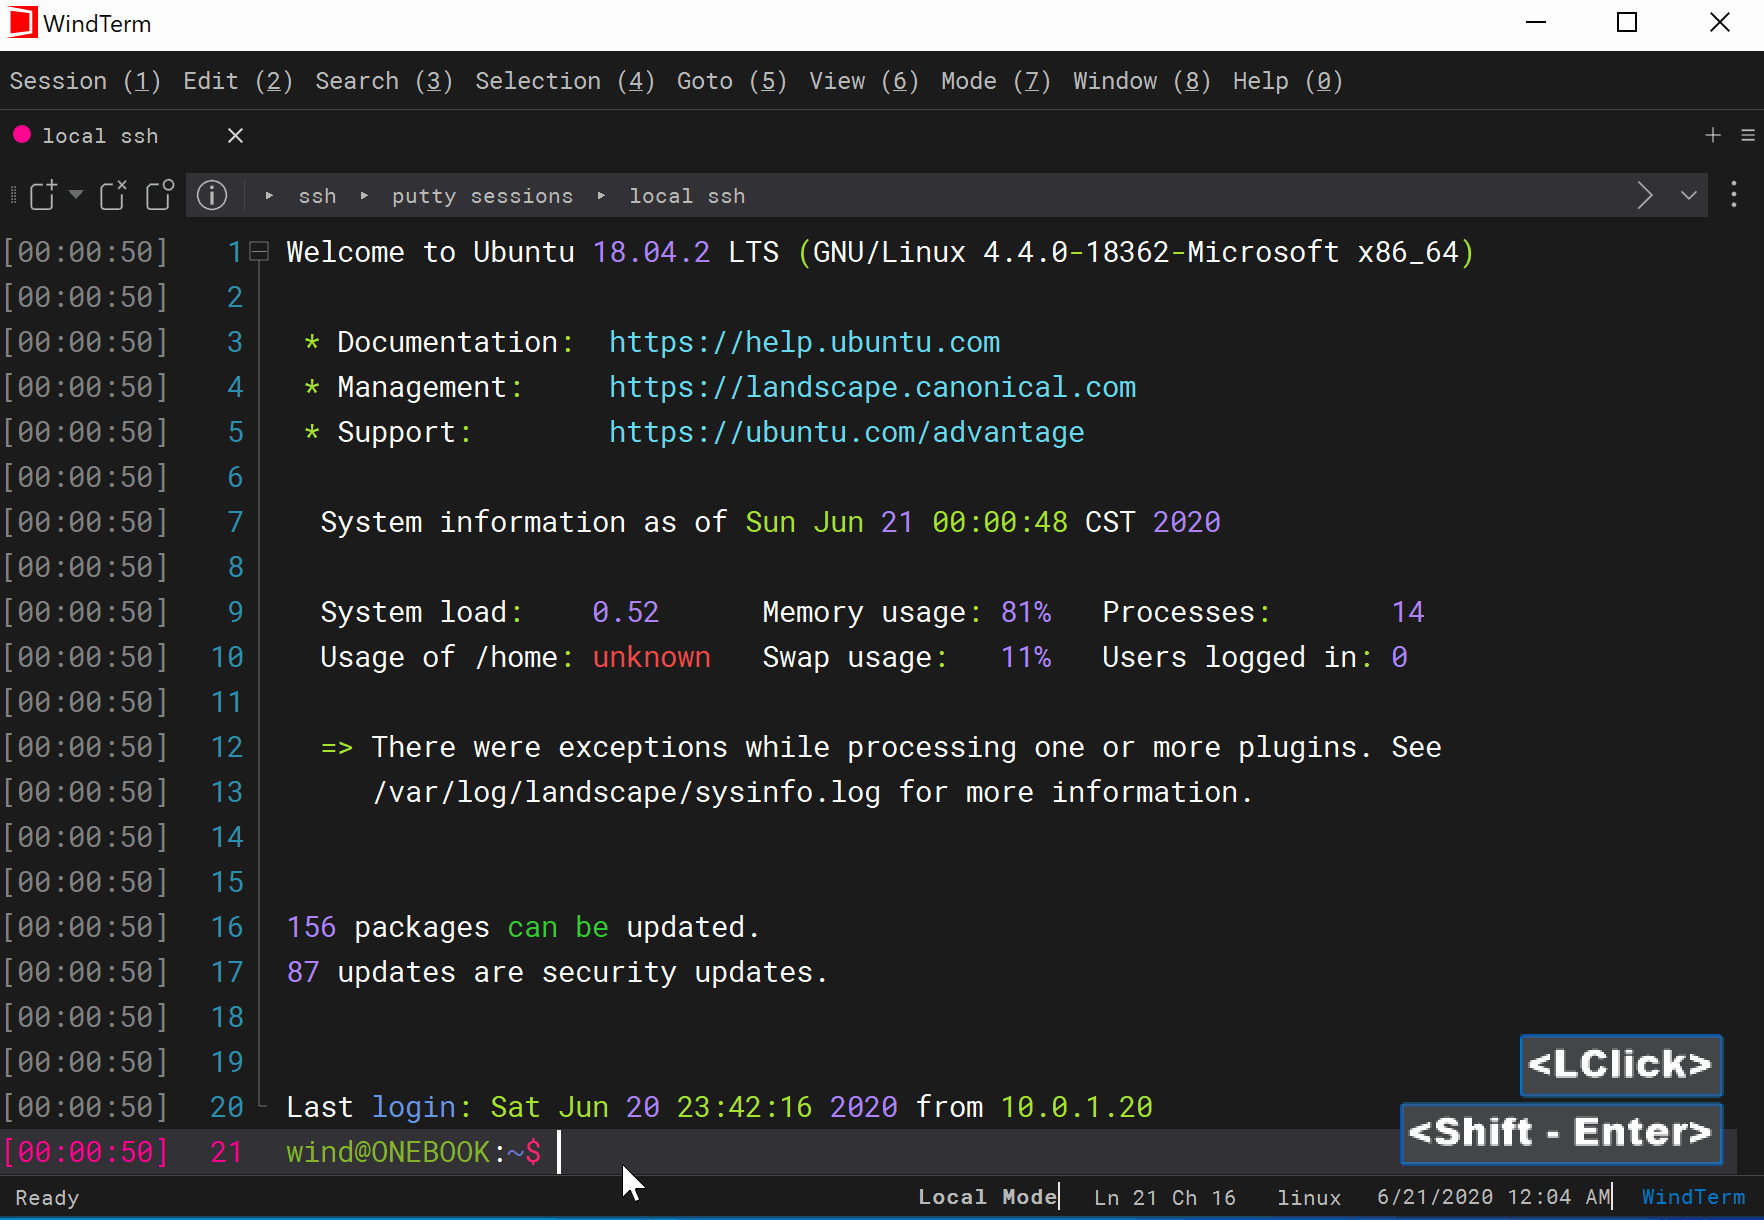Open the Window menu
This screenshot has height=1220, width=1764.
click(x=1142, y=81)
